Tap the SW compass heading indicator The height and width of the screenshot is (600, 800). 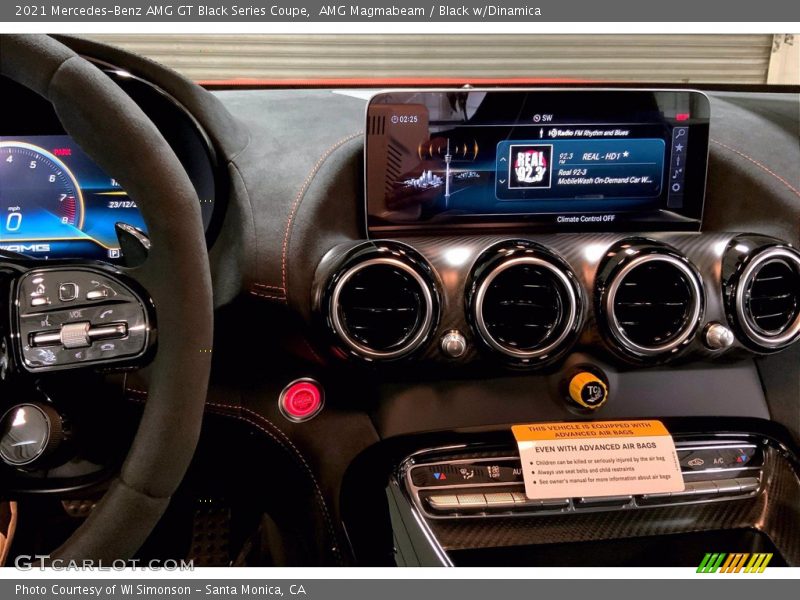coord(543,118)
